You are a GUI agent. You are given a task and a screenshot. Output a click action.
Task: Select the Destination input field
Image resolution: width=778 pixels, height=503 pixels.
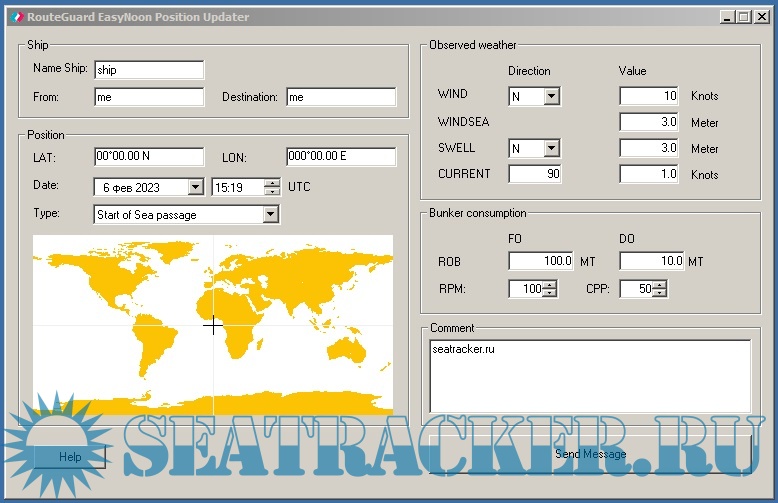tap(340, 97)
